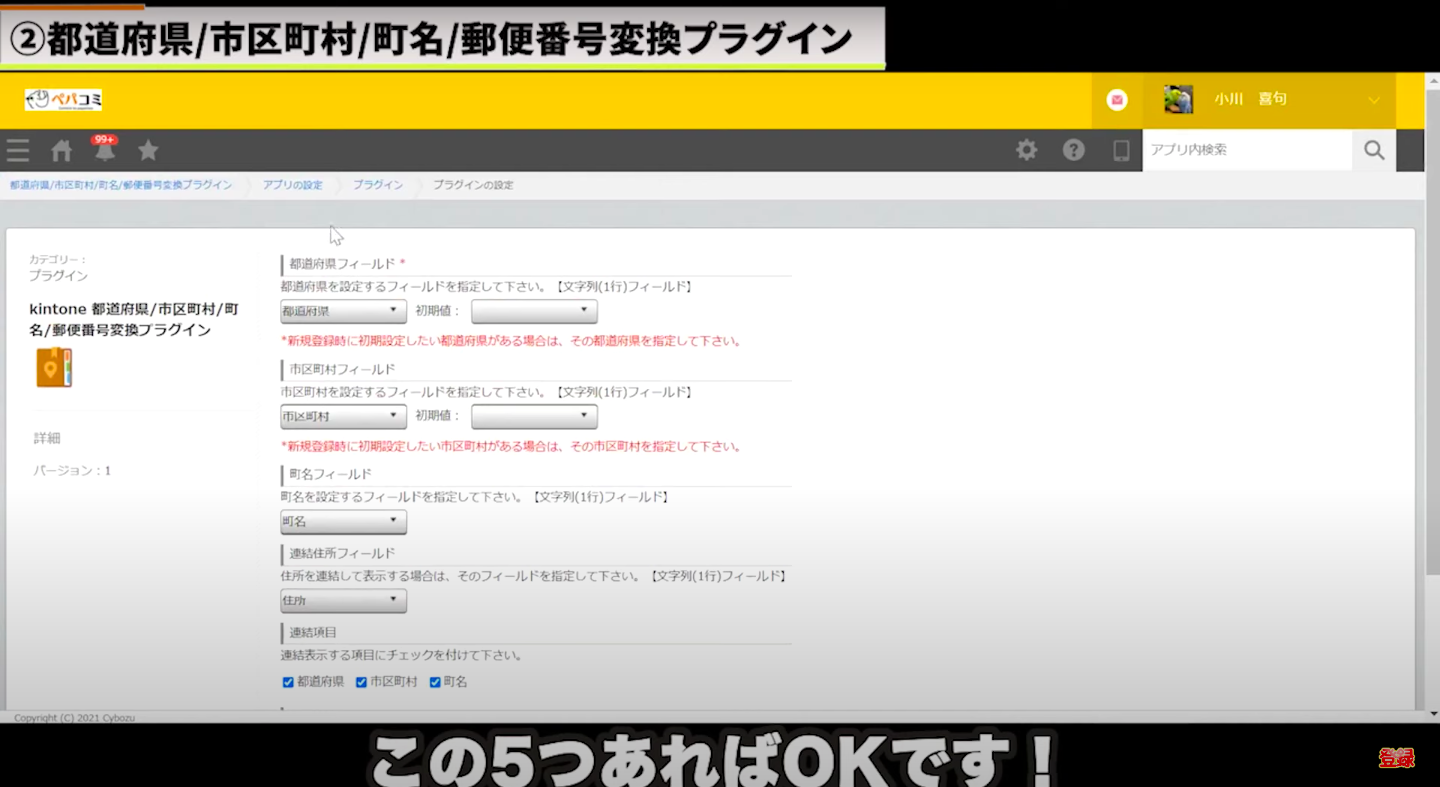Click the search magnifier button
1440x787 pixels.
pos(1374,150)
